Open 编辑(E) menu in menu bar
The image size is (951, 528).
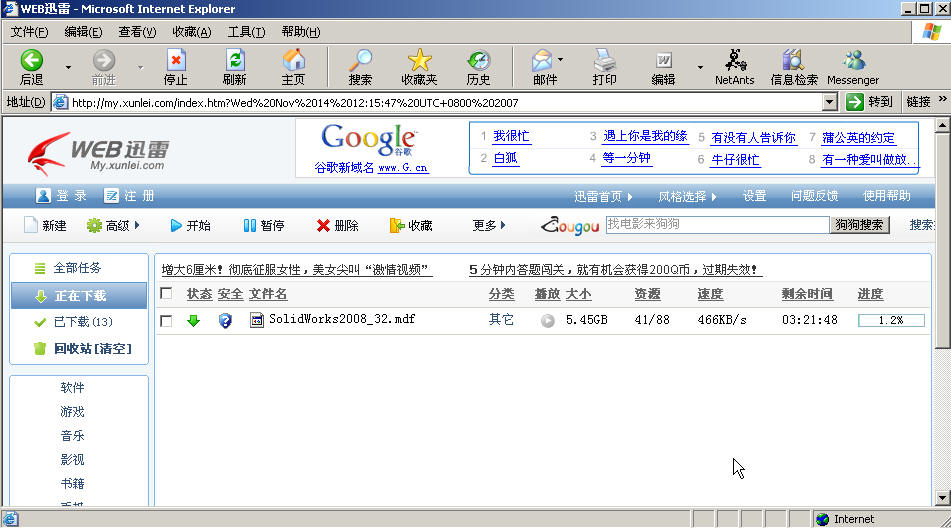(83, 32)
